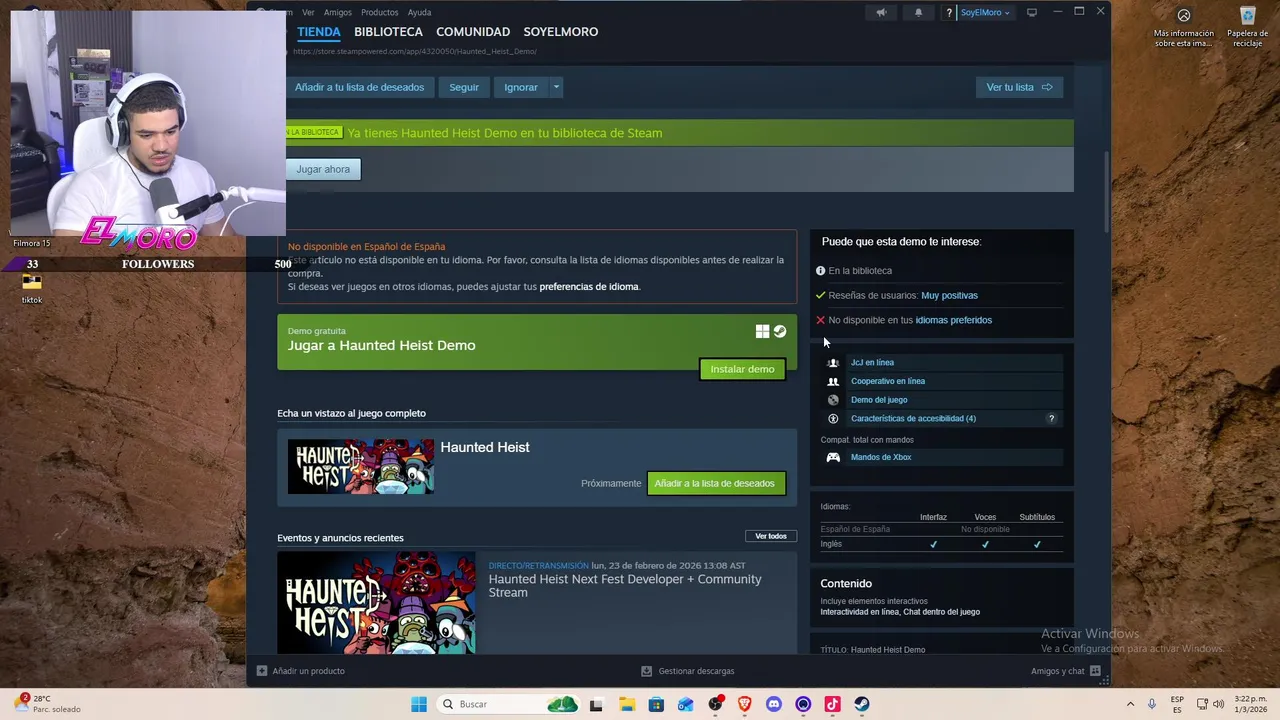The image size is (1280, 720).
Task: Open the Productos menu
Action: [379, 12]
